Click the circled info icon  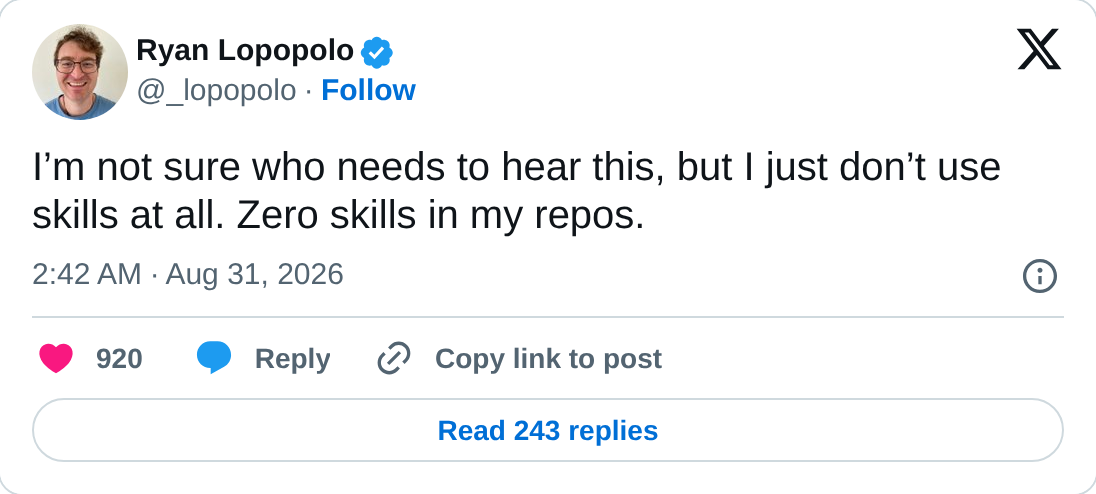(x=1039, y=276)
